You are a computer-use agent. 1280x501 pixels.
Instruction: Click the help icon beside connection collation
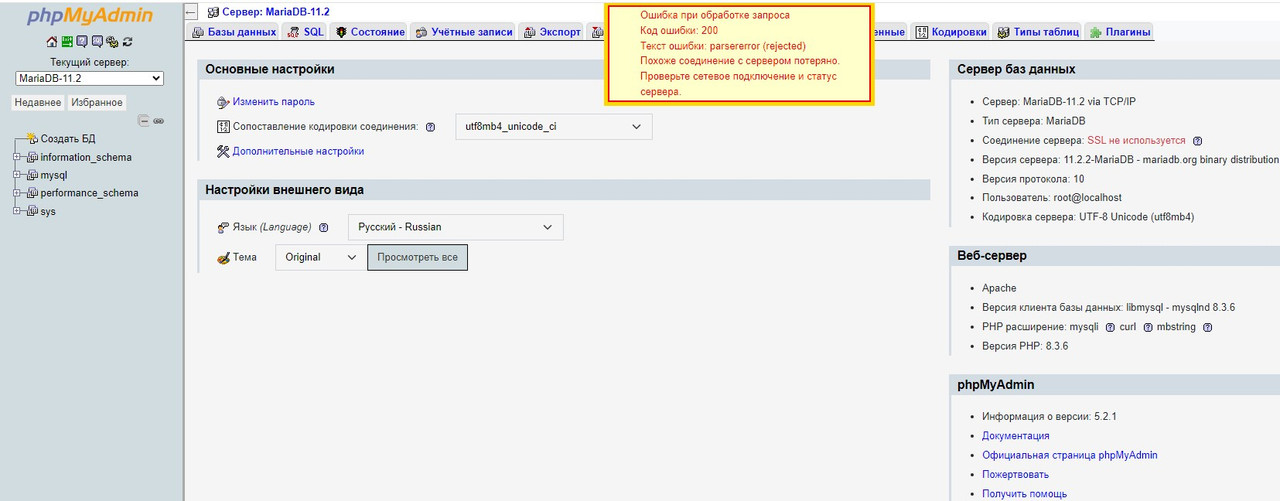coord(430,127)
